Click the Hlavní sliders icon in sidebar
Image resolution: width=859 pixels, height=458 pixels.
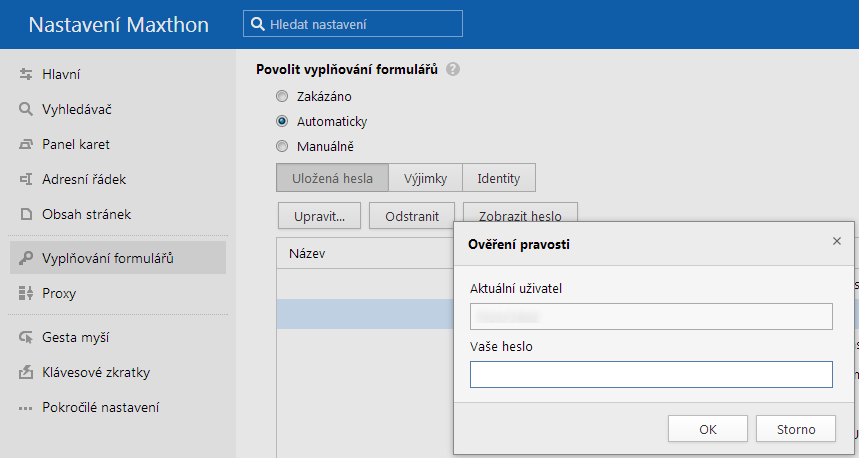[27, 75]
